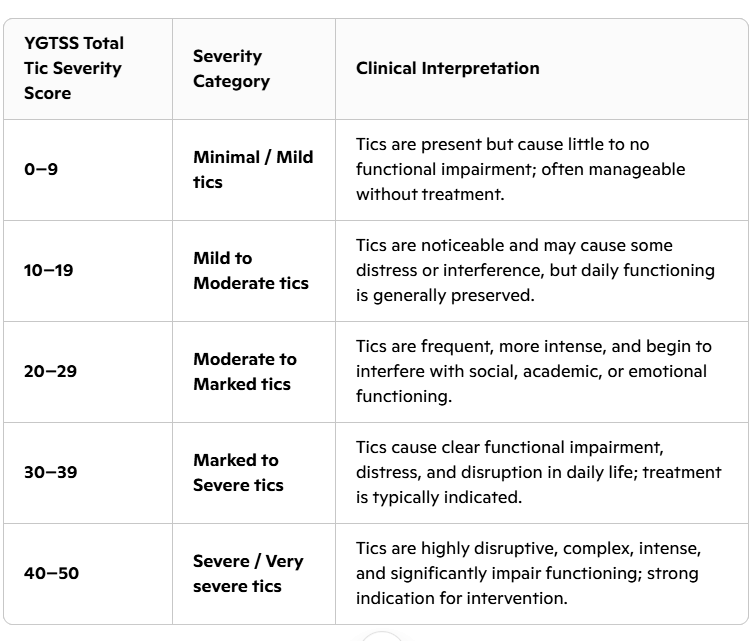Screen dimensions: 756x641
Task: Select the interpretation saying treatment is typically indicated
Action: tap(538, 473)
